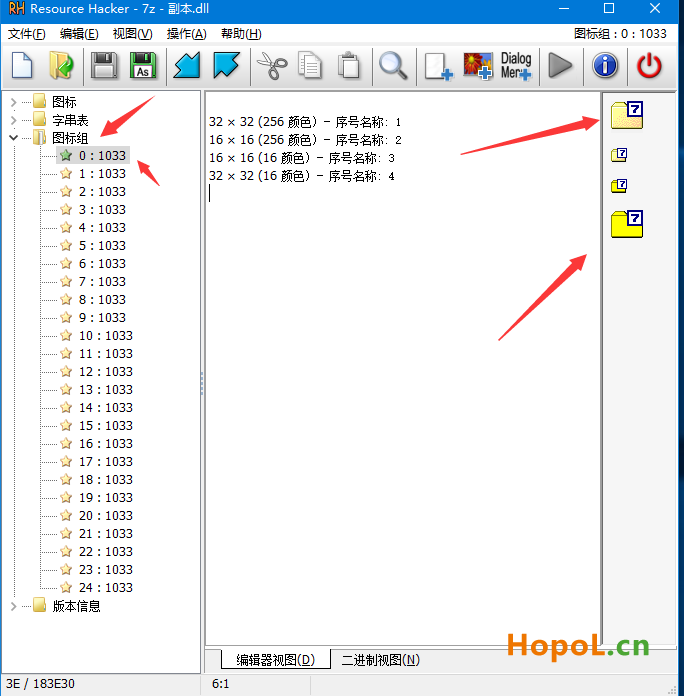Select the 图标 tree folder
The width and height of the screenshot is (684, 696).
(64, 102)
